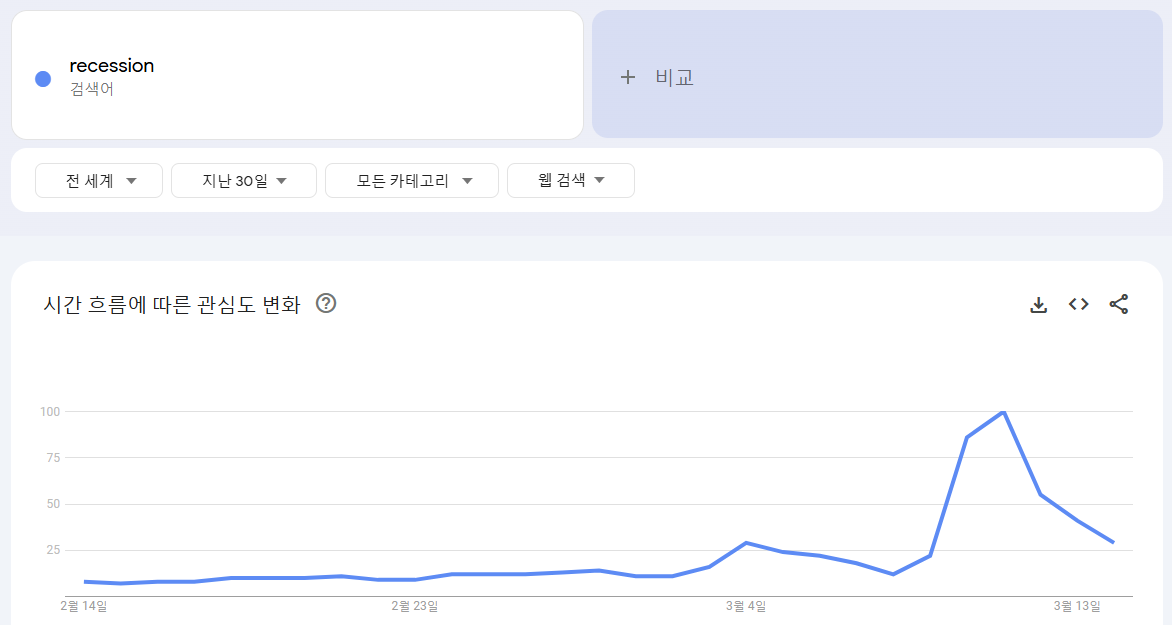Viewport: 1172px width, 625px height.
Task: Expand the 웹 검색 search type dropdown
Action: pos(571,181)
